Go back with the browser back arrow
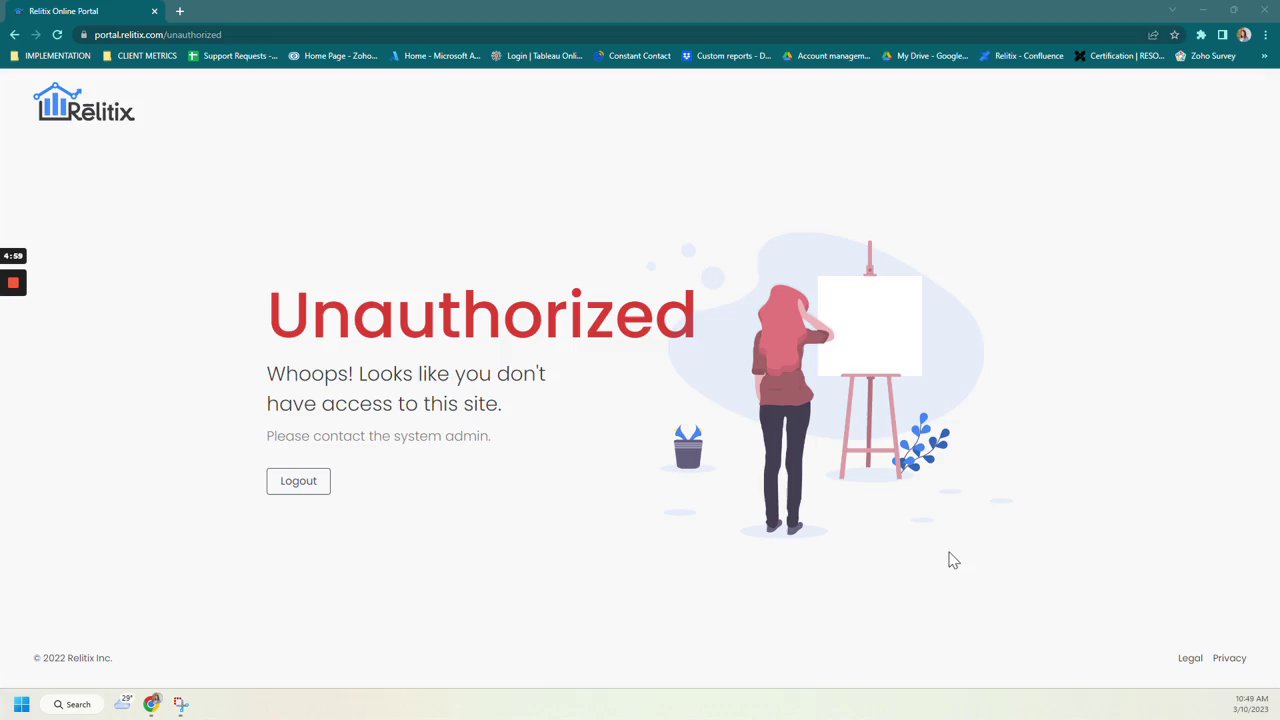Image resolution: width=1280 pixels, height=720 pixels. [14, 35]
